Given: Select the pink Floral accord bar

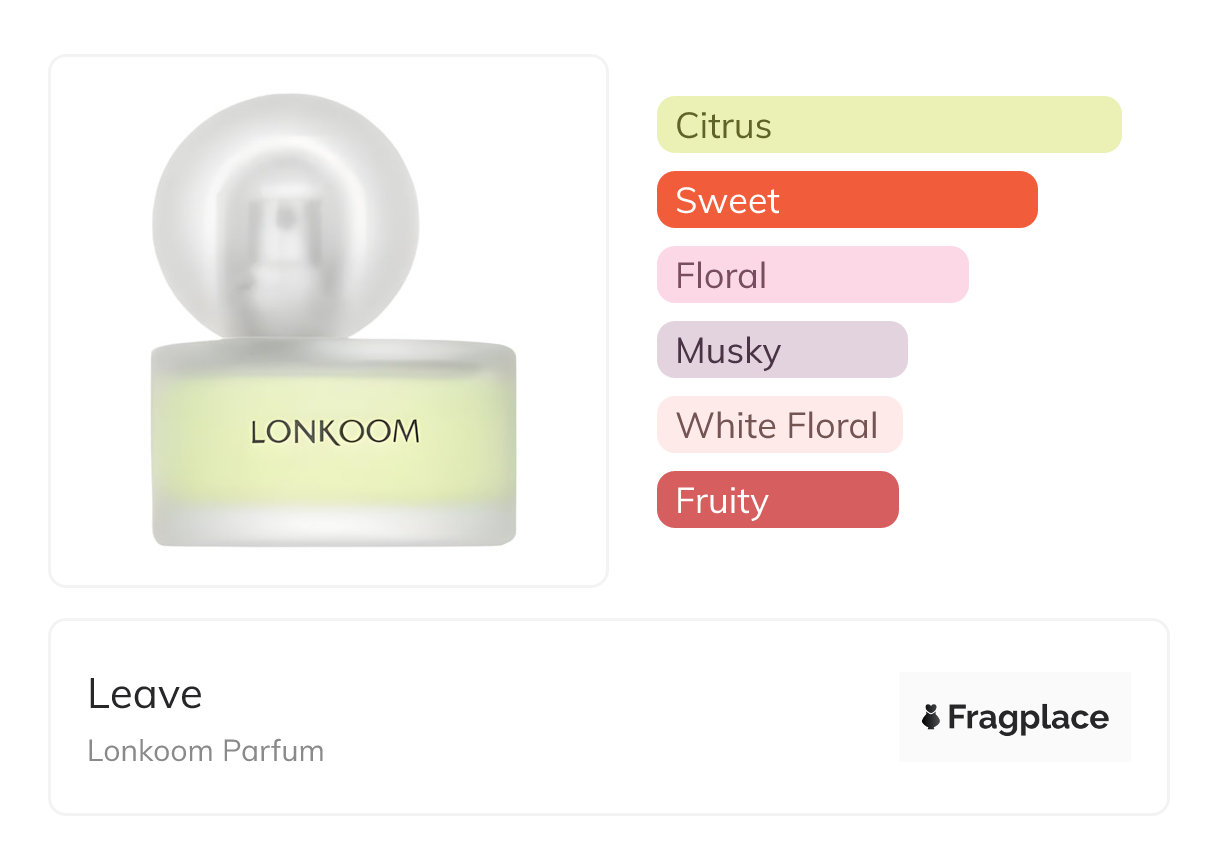Looking at the screenshot, I should click(812, 275).
